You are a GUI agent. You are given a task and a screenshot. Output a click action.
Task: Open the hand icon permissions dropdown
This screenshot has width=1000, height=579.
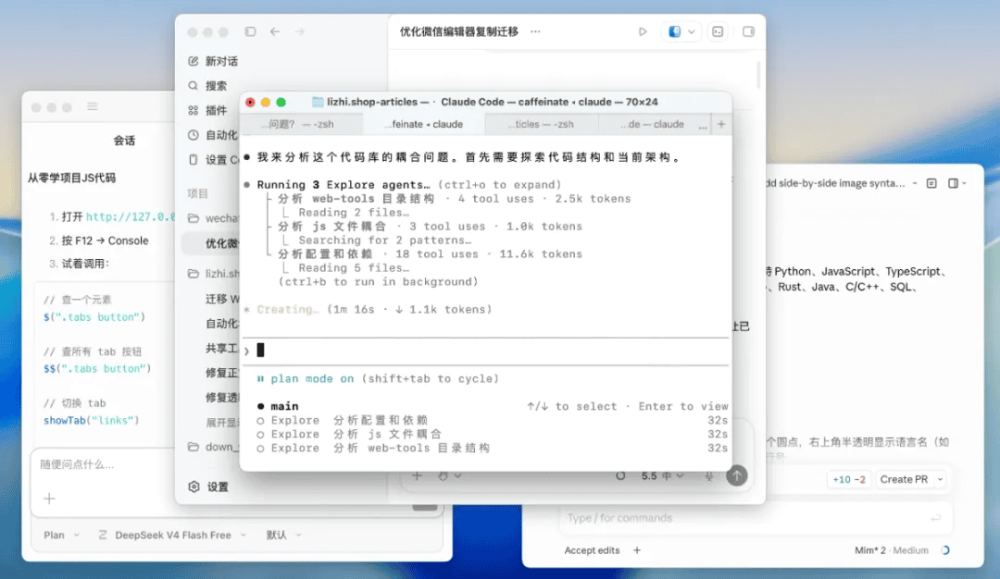click(x=450, y=476)
